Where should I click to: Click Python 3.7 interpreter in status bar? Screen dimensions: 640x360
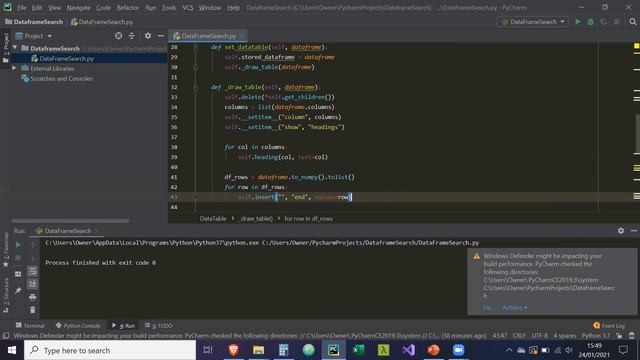click(596, 336)
